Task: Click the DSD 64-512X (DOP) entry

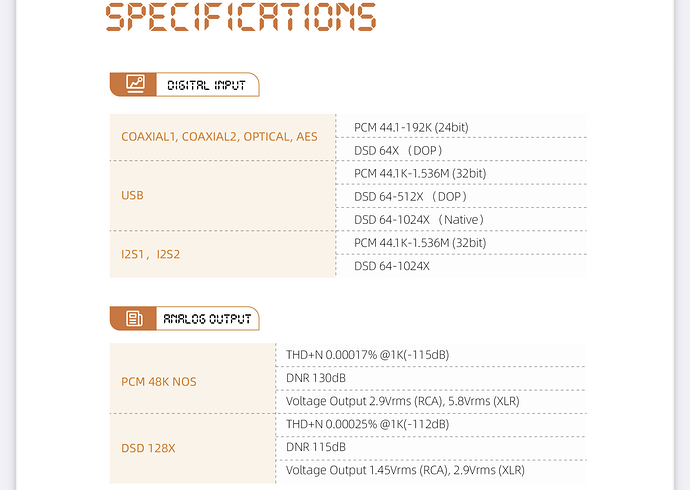Action: click(411, 196)
